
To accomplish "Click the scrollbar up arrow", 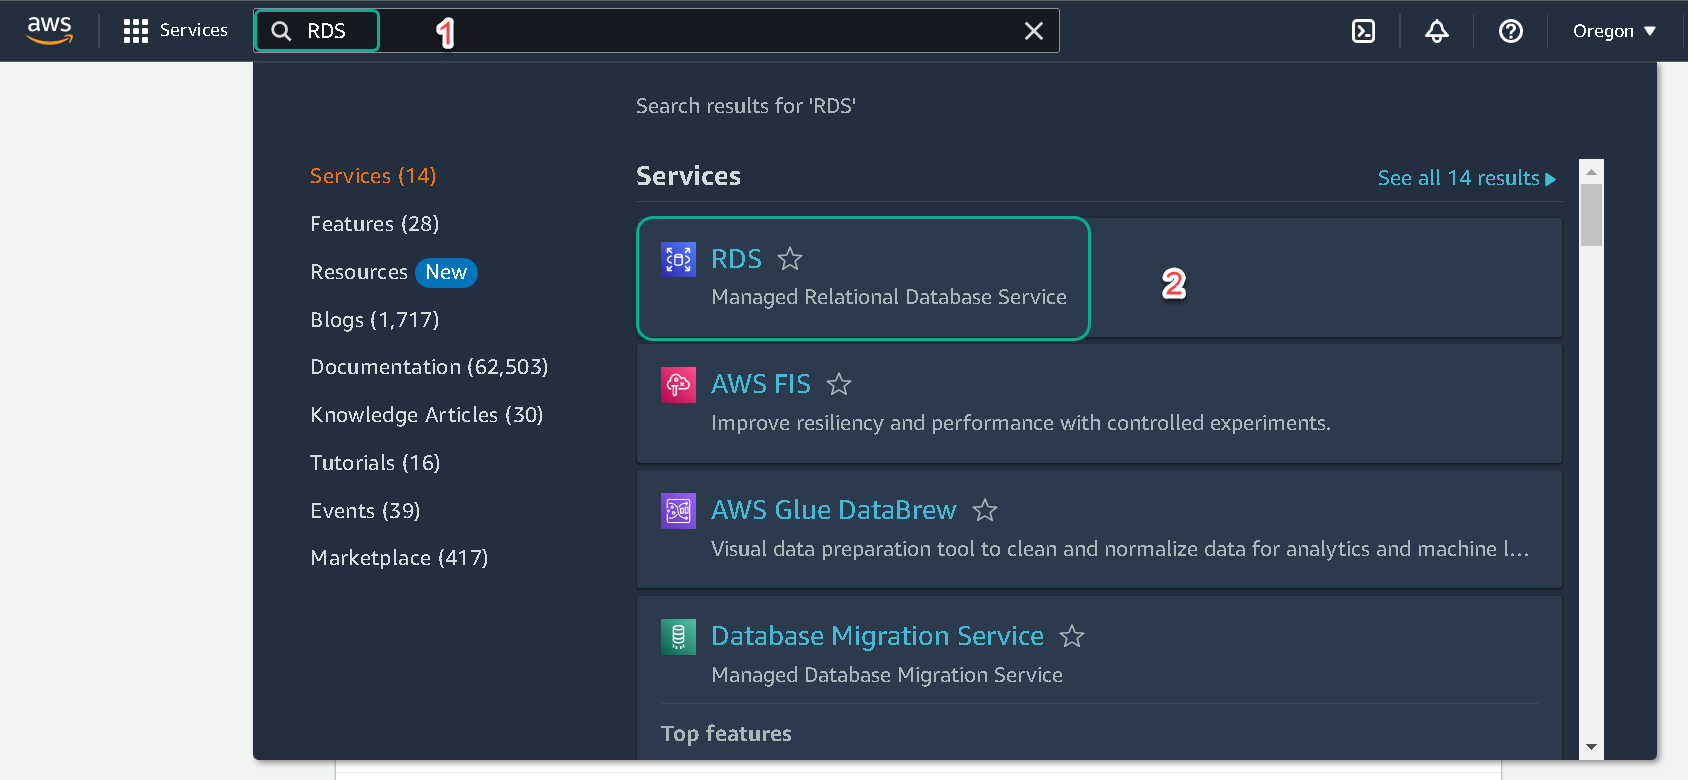I will click(1591, 172).
